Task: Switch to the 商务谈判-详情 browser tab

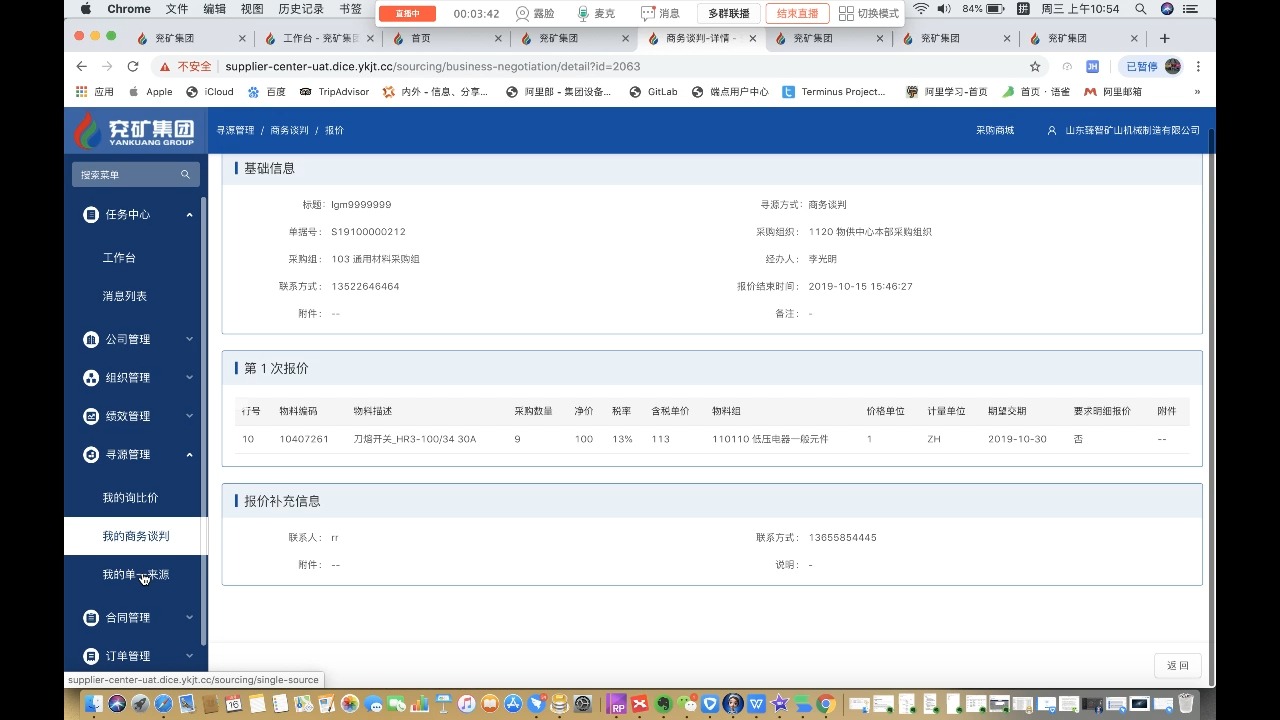Action: tap(700, 37)
